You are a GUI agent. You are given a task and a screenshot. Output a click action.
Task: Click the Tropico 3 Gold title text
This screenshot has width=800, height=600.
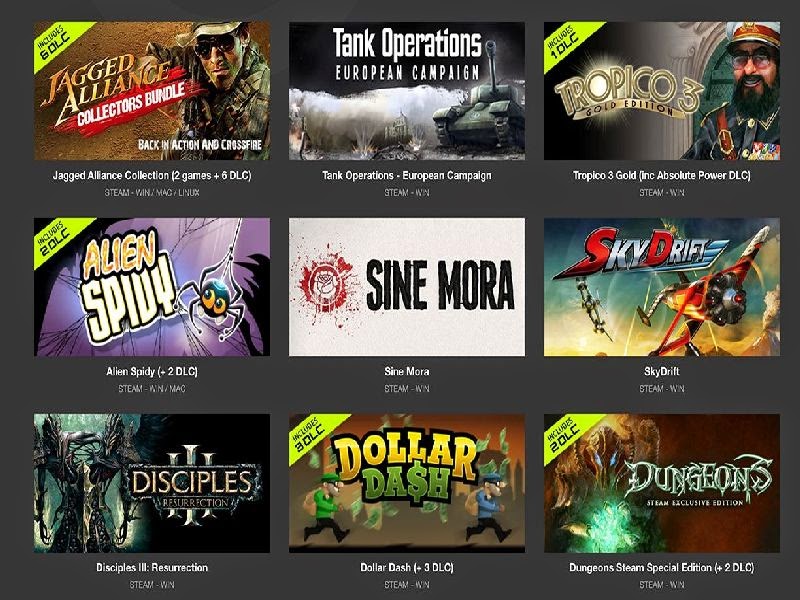pyautogui.click(x=662, y=176)
